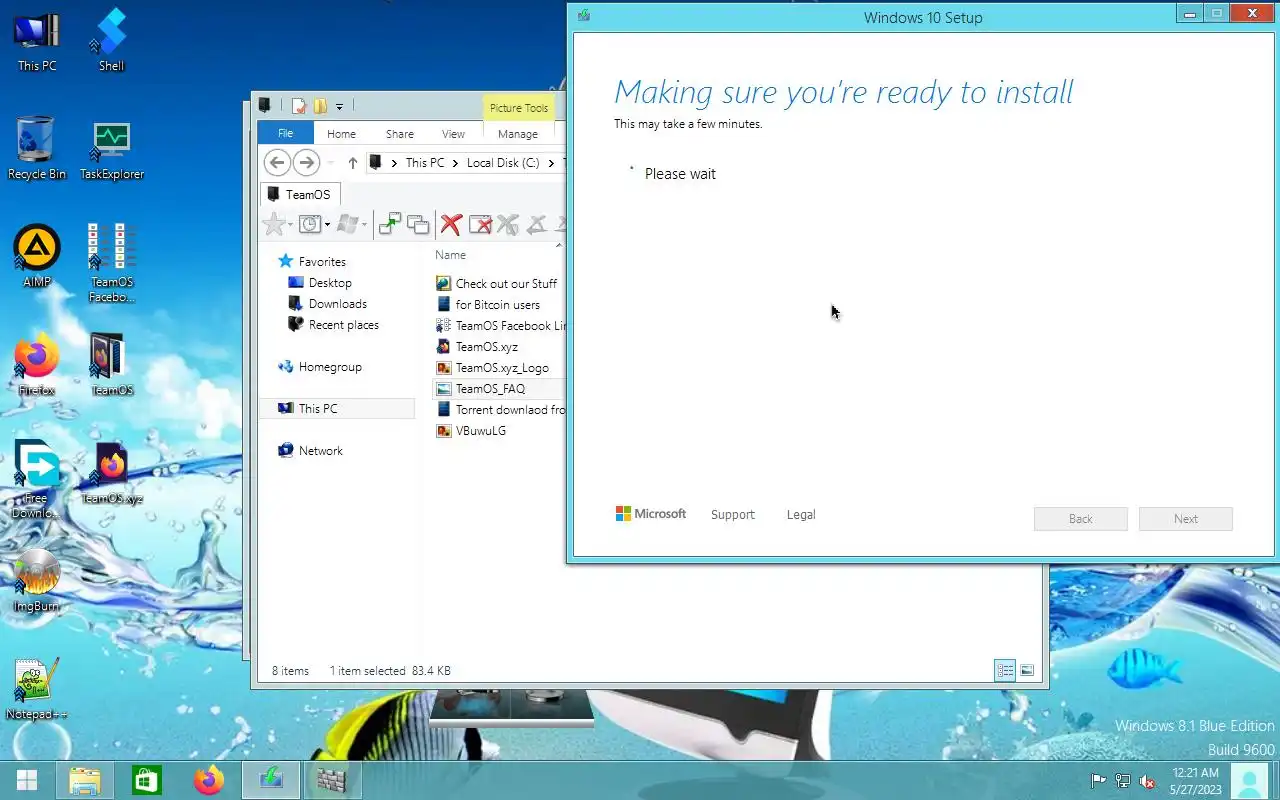Select This PC in navigation pane
This screenshot has height=800, width=1280.
click(x=337, y=408)
